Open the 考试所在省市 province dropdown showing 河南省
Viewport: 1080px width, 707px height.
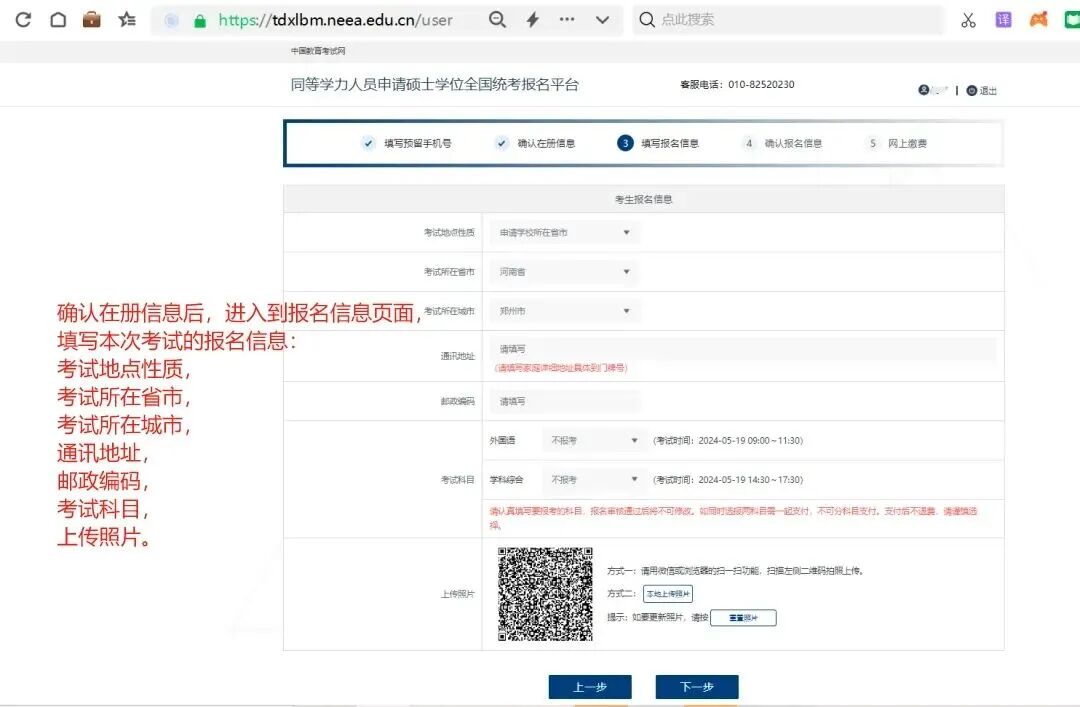(563, 271)
